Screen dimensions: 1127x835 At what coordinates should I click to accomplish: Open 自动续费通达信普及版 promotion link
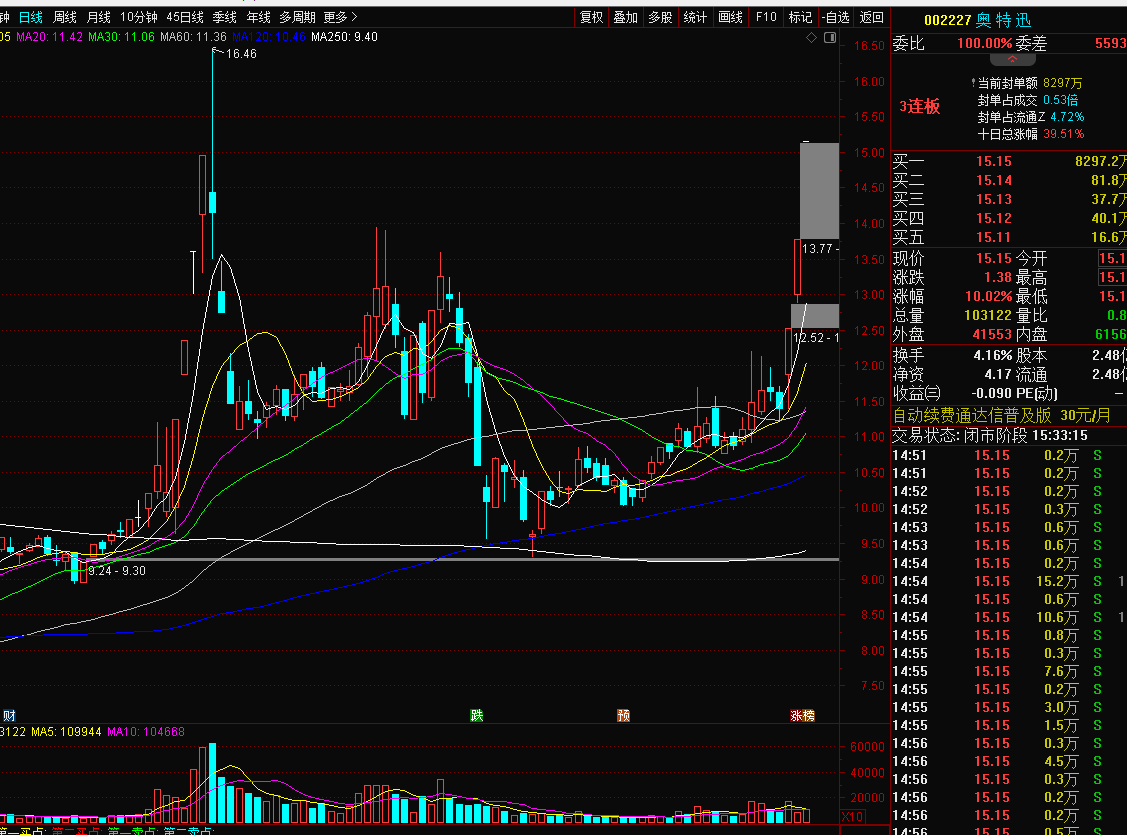point(1001,415)
